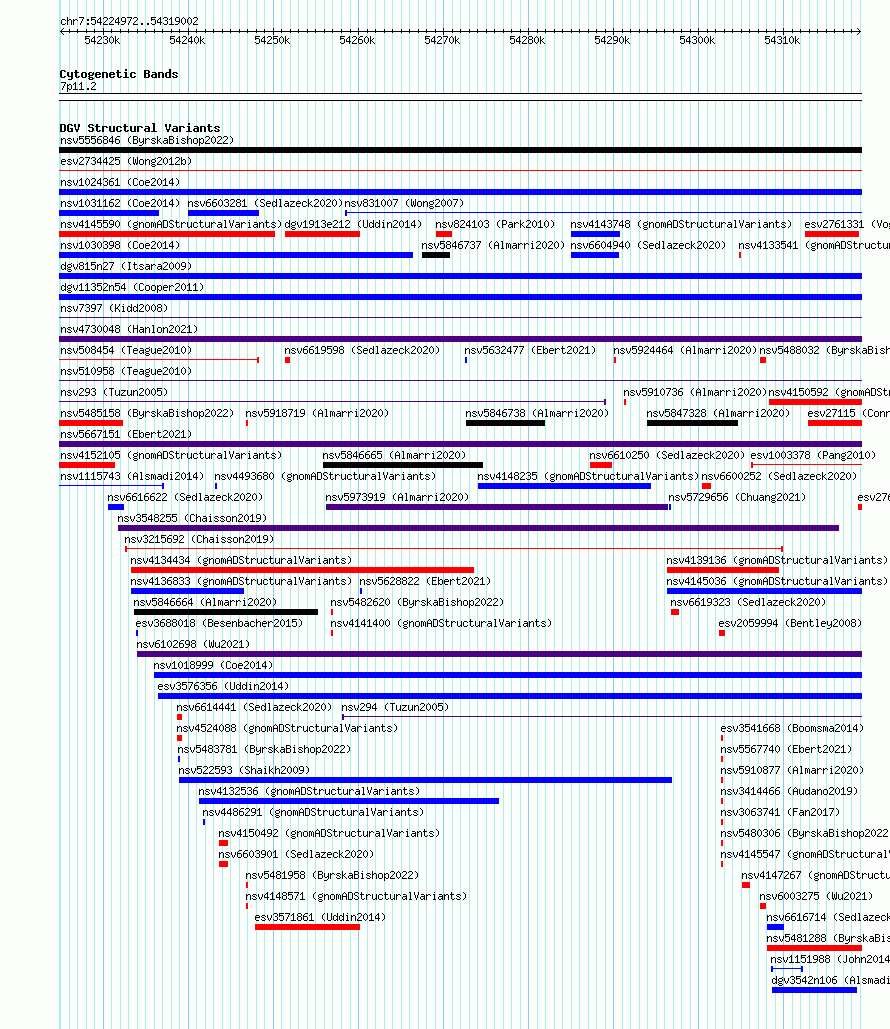Open nsv5632477 (Ebert2021) variant
The image size is (890, 1029).
(530, 350)
